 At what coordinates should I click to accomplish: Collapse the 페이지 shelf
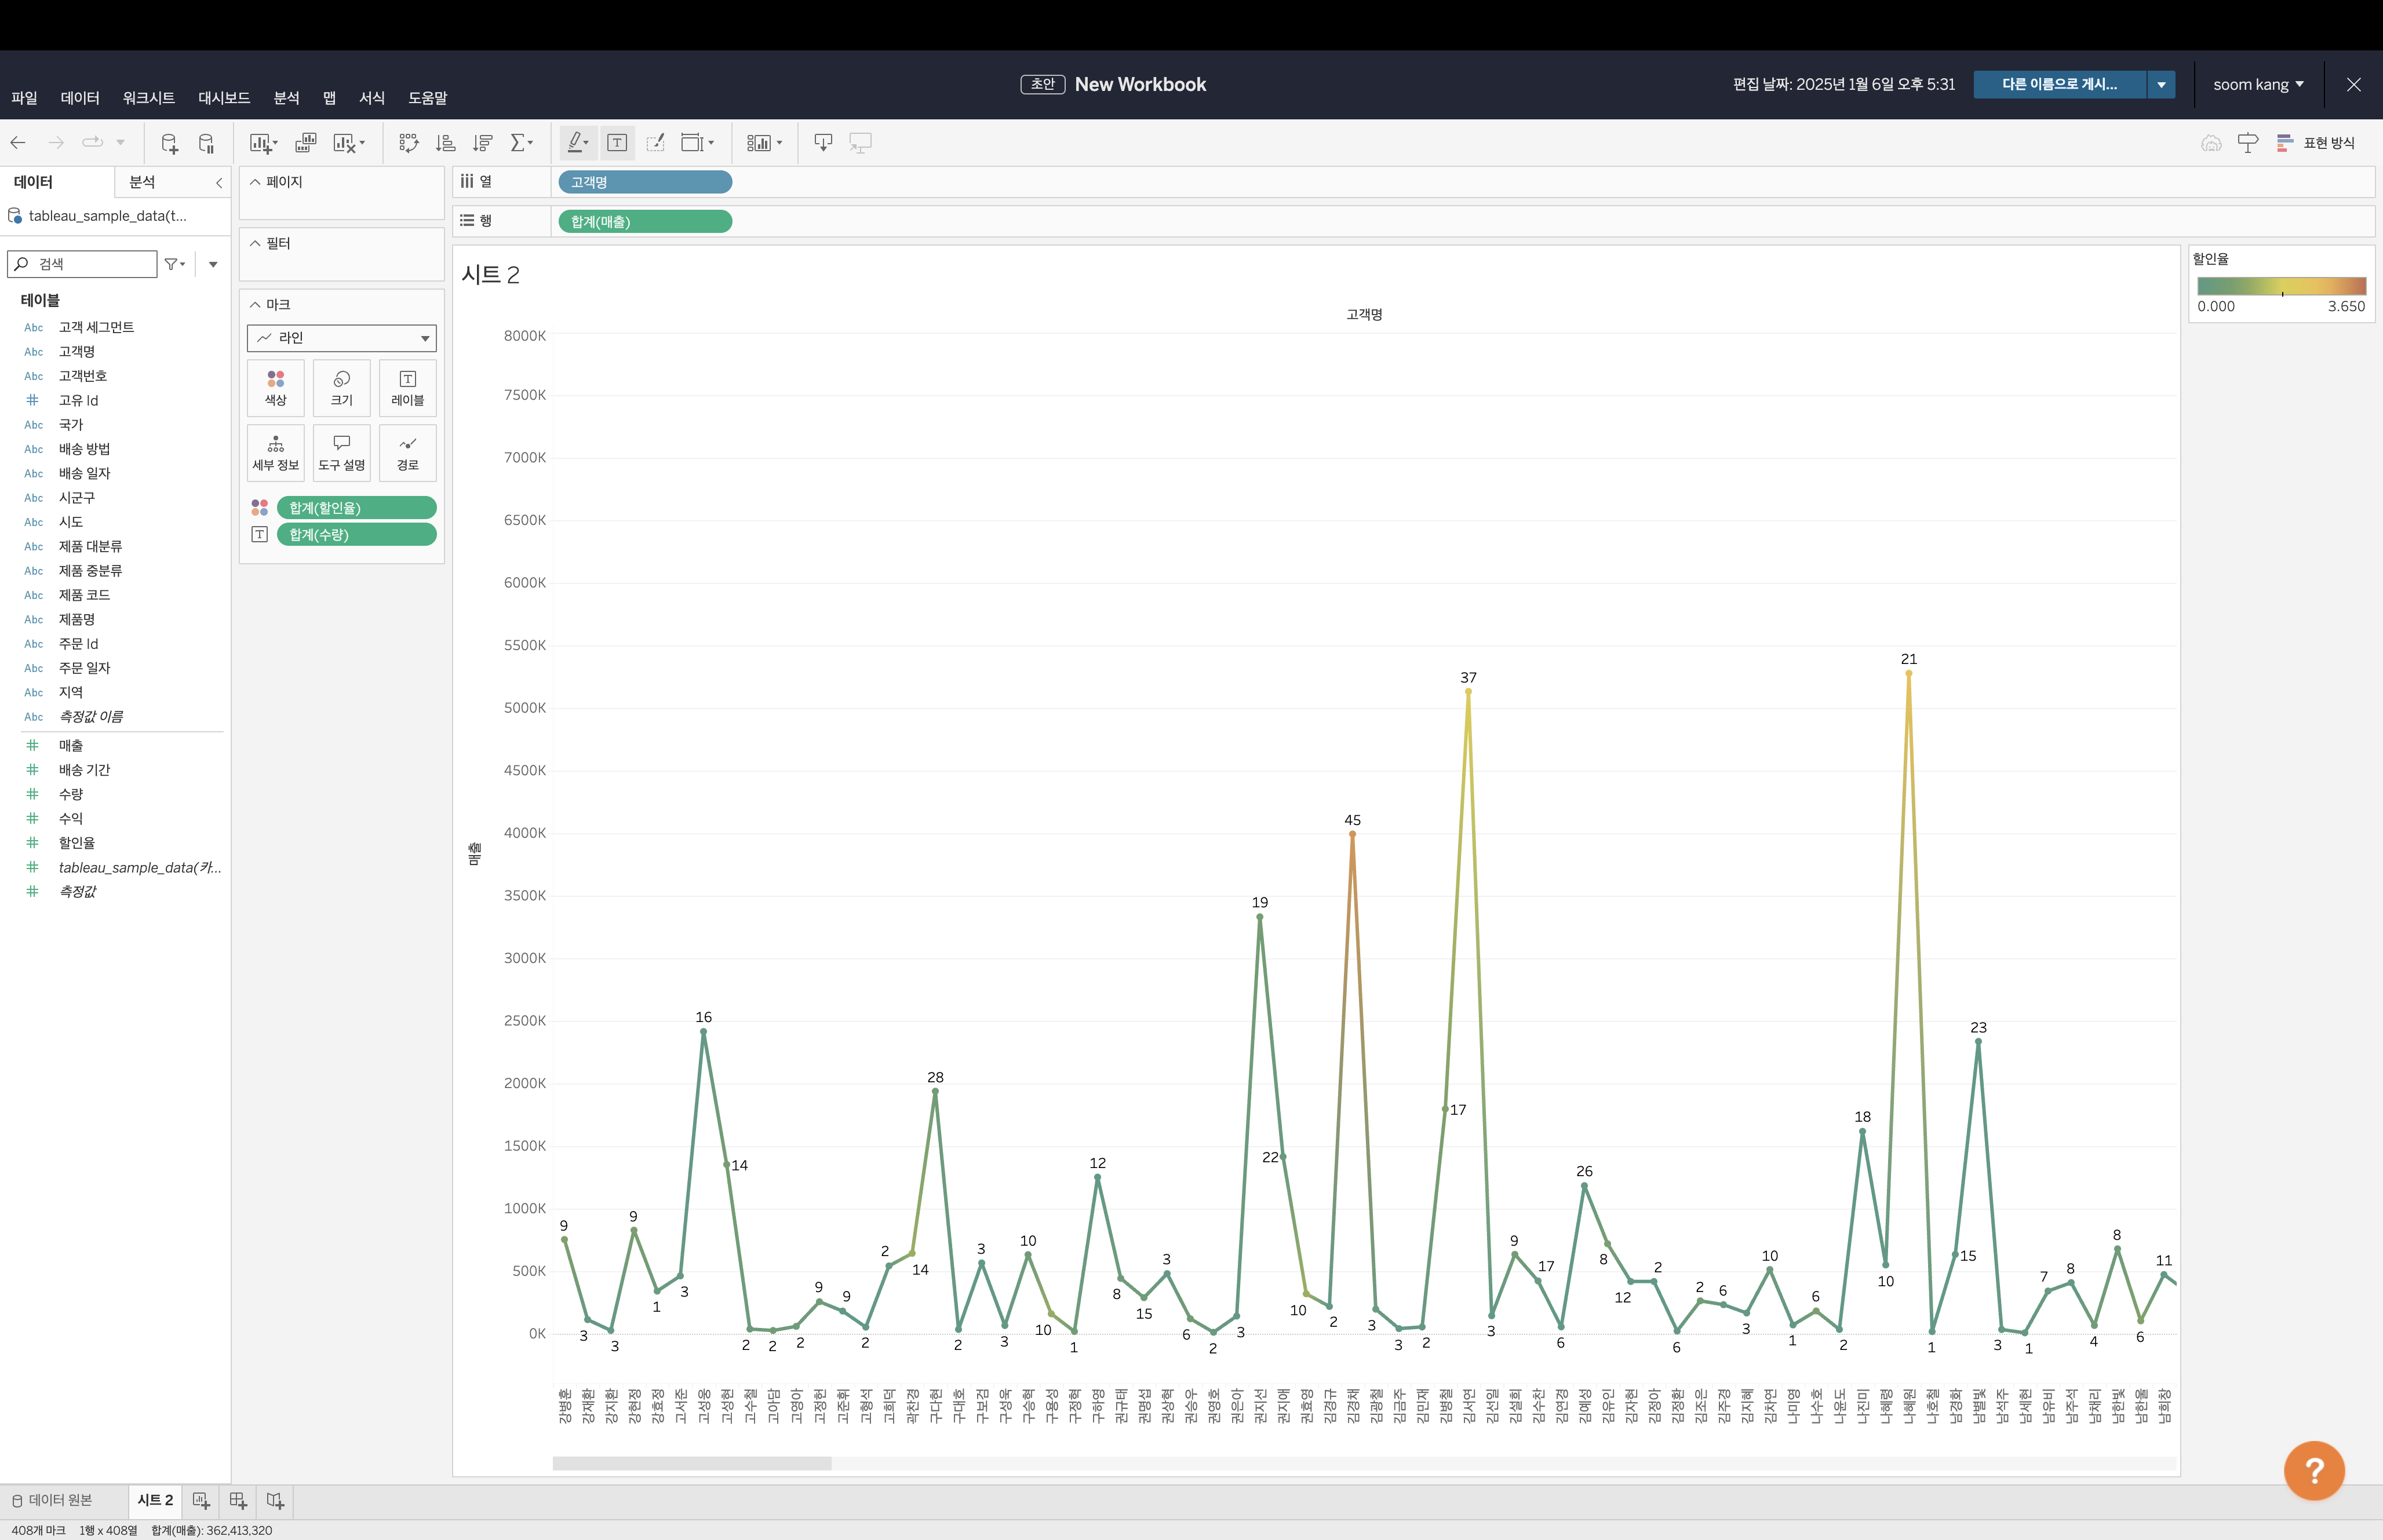coord(255,182)
